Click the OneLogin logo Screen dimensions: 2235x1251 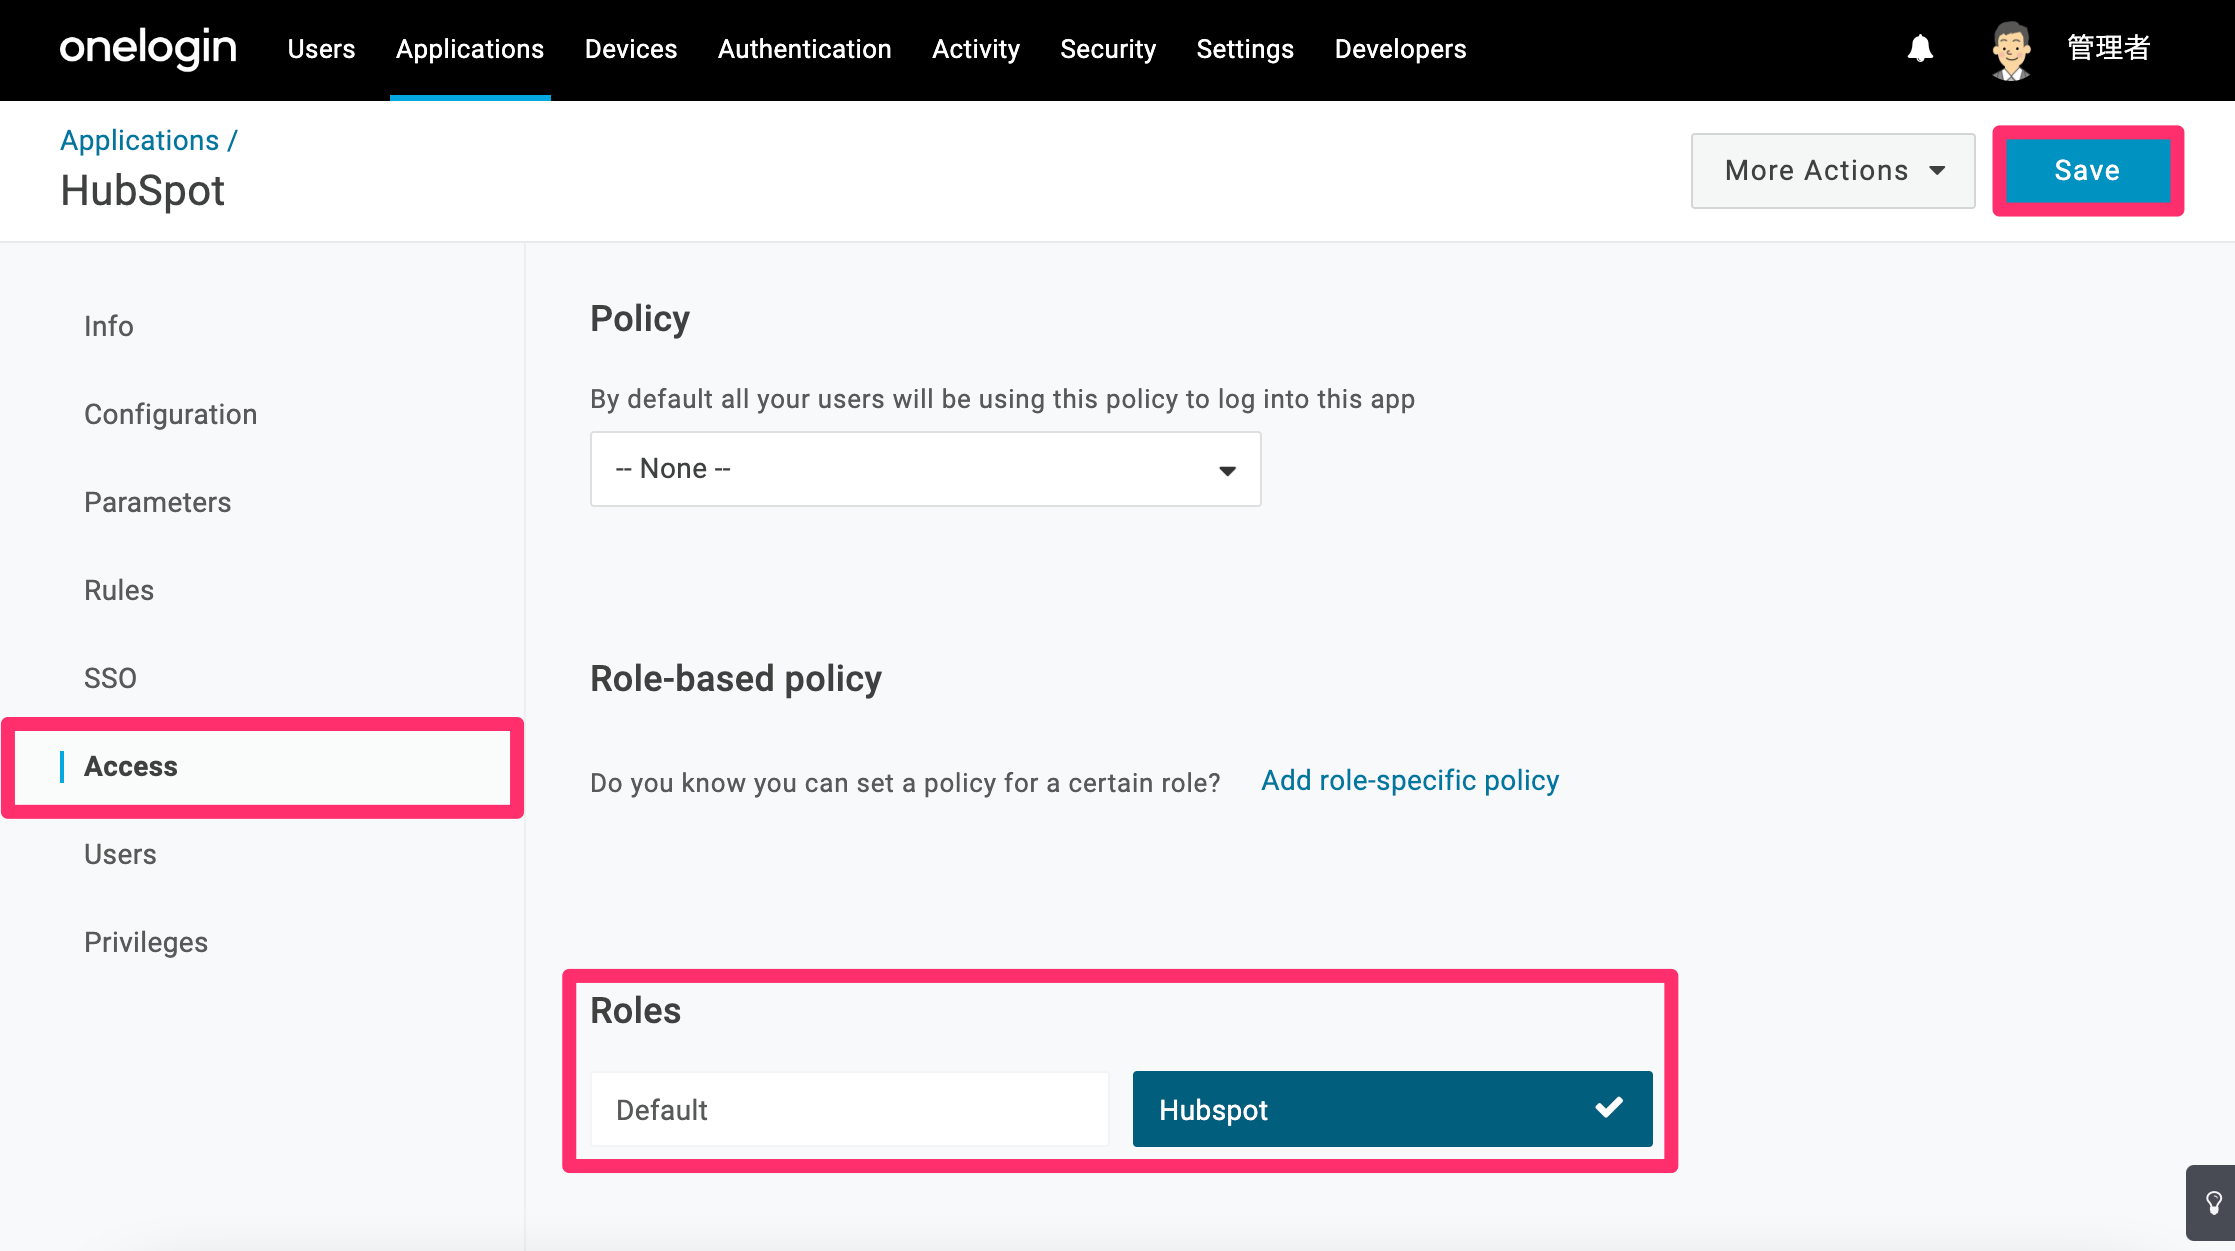coord(148,49)
